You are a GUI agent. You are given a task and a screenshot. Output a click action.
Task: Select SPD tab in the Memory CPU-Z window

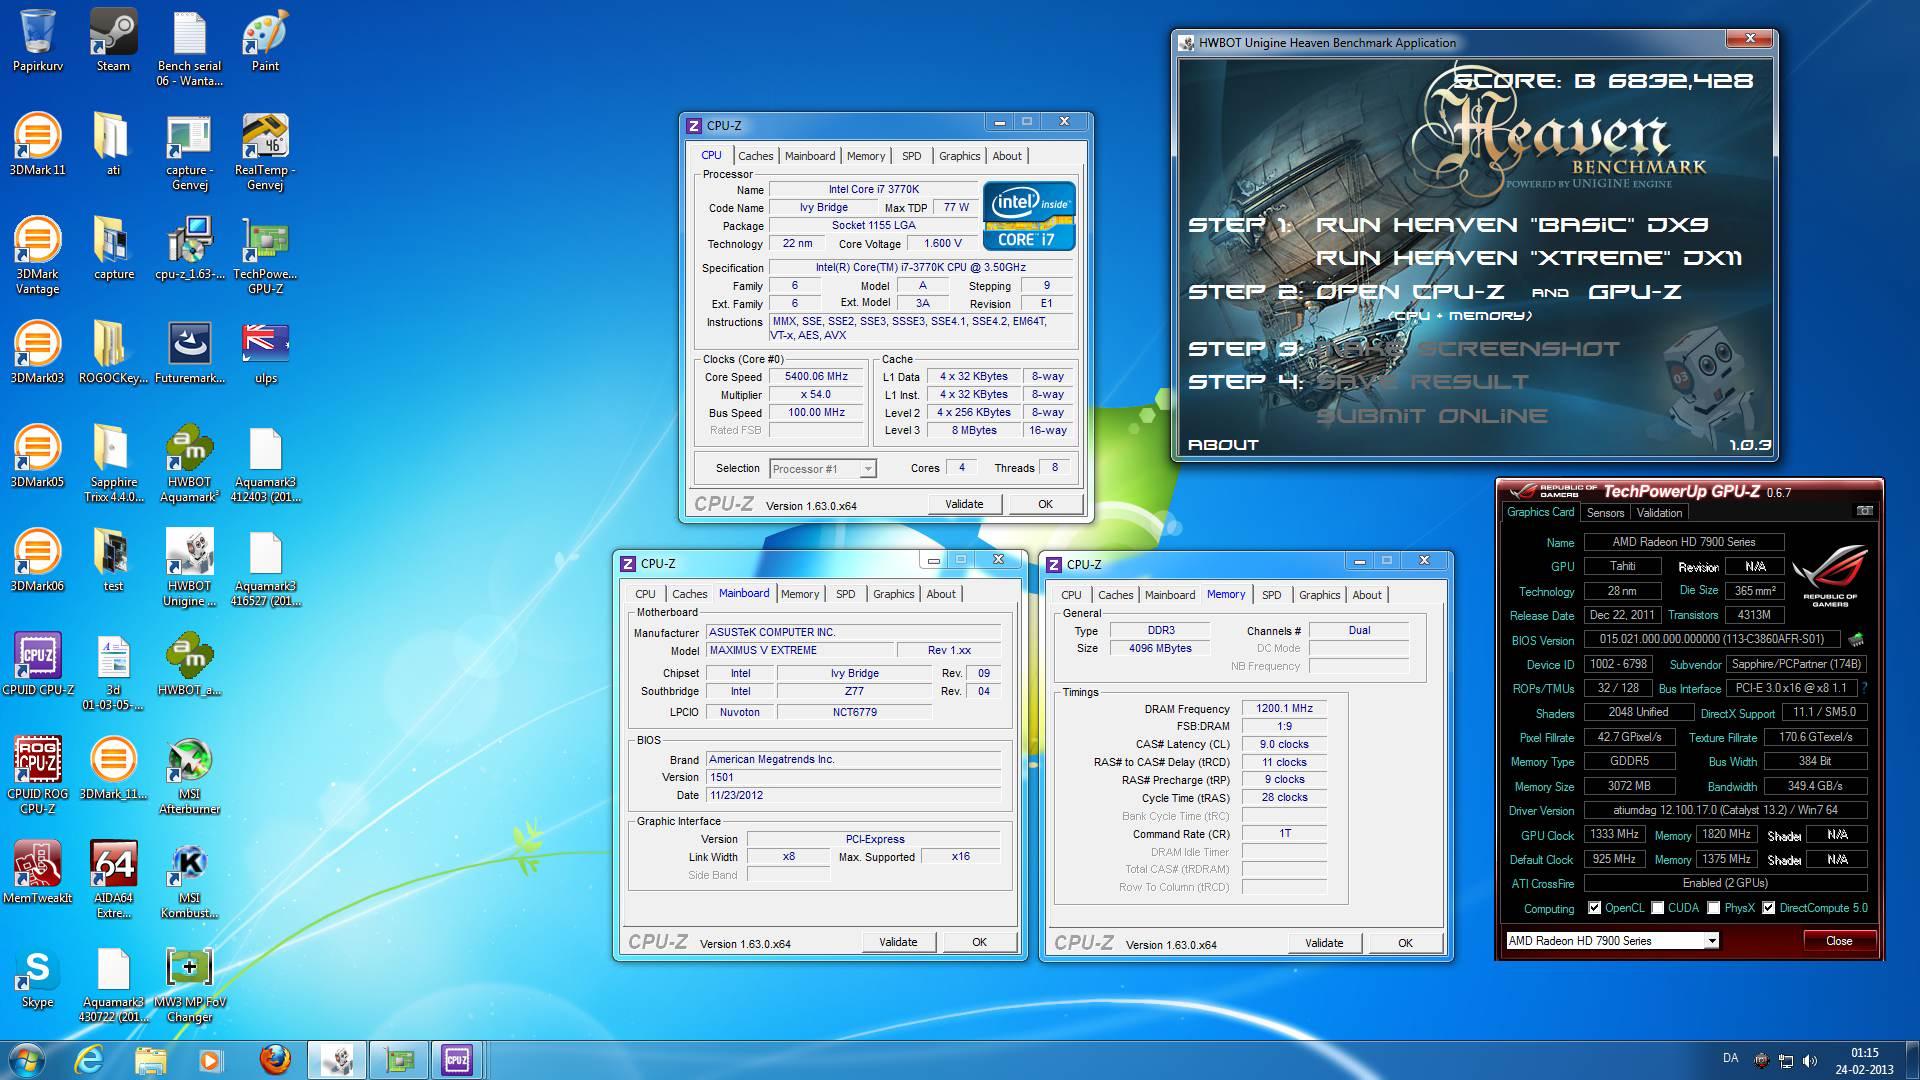coord(1271,595)
